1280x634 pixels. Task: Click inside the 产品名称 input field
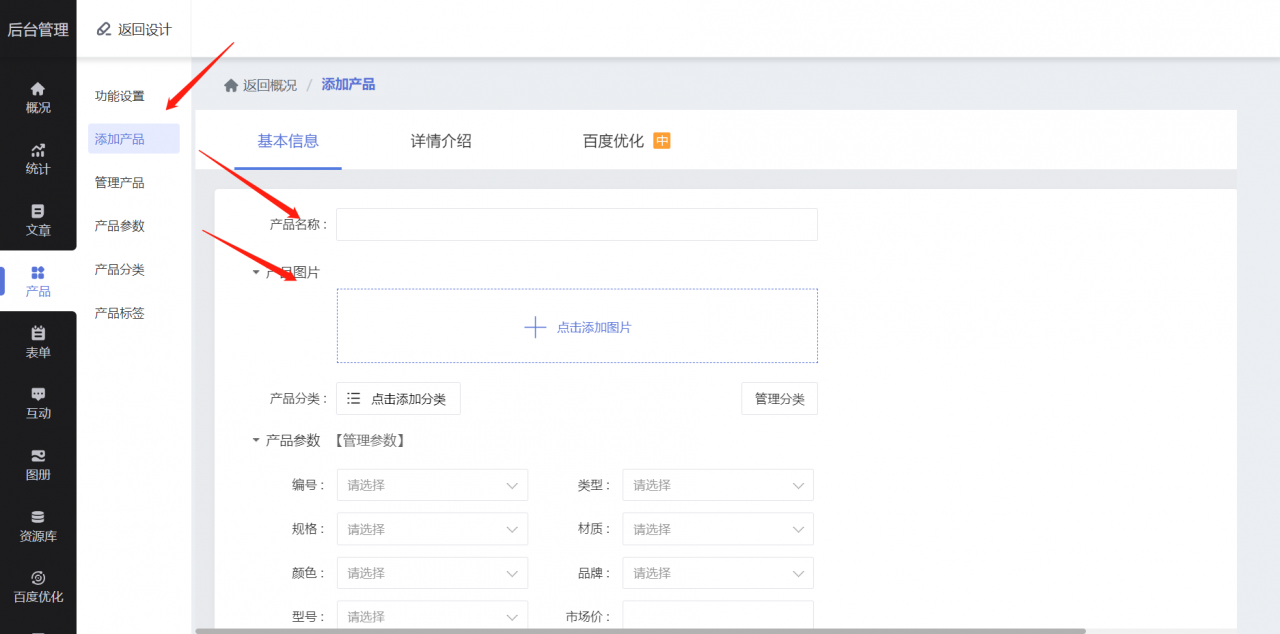576,224
